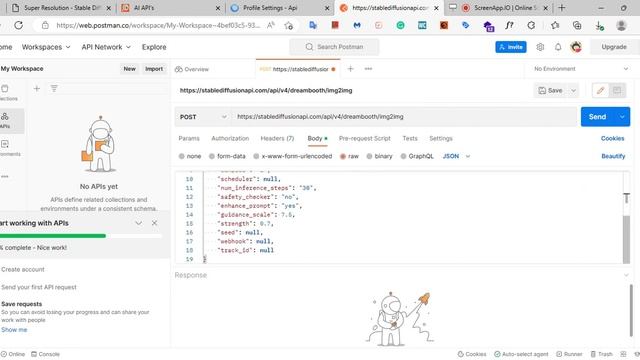This screenshot has height=360, width=640.
Task: Open new request tab plus icon
Action: click(x=350, y=69)
